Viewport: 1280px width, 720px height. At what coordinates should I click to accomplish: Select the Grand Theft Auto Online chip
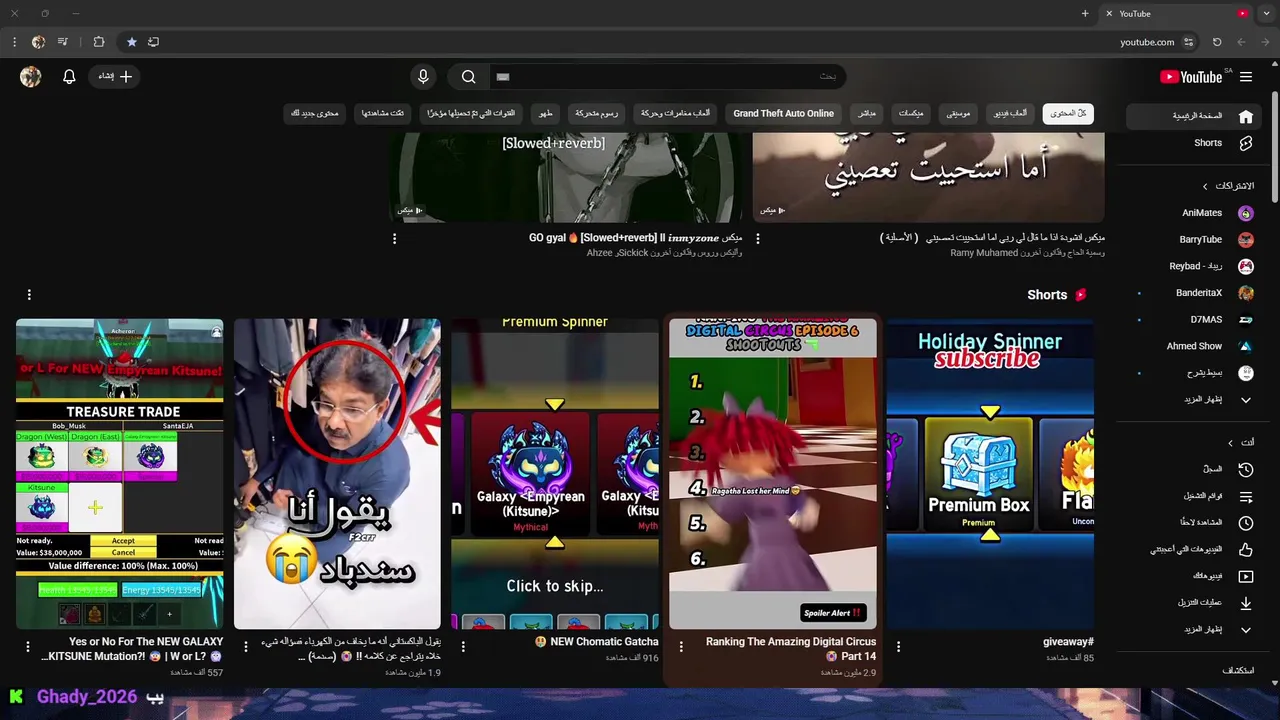pos(783,114)
